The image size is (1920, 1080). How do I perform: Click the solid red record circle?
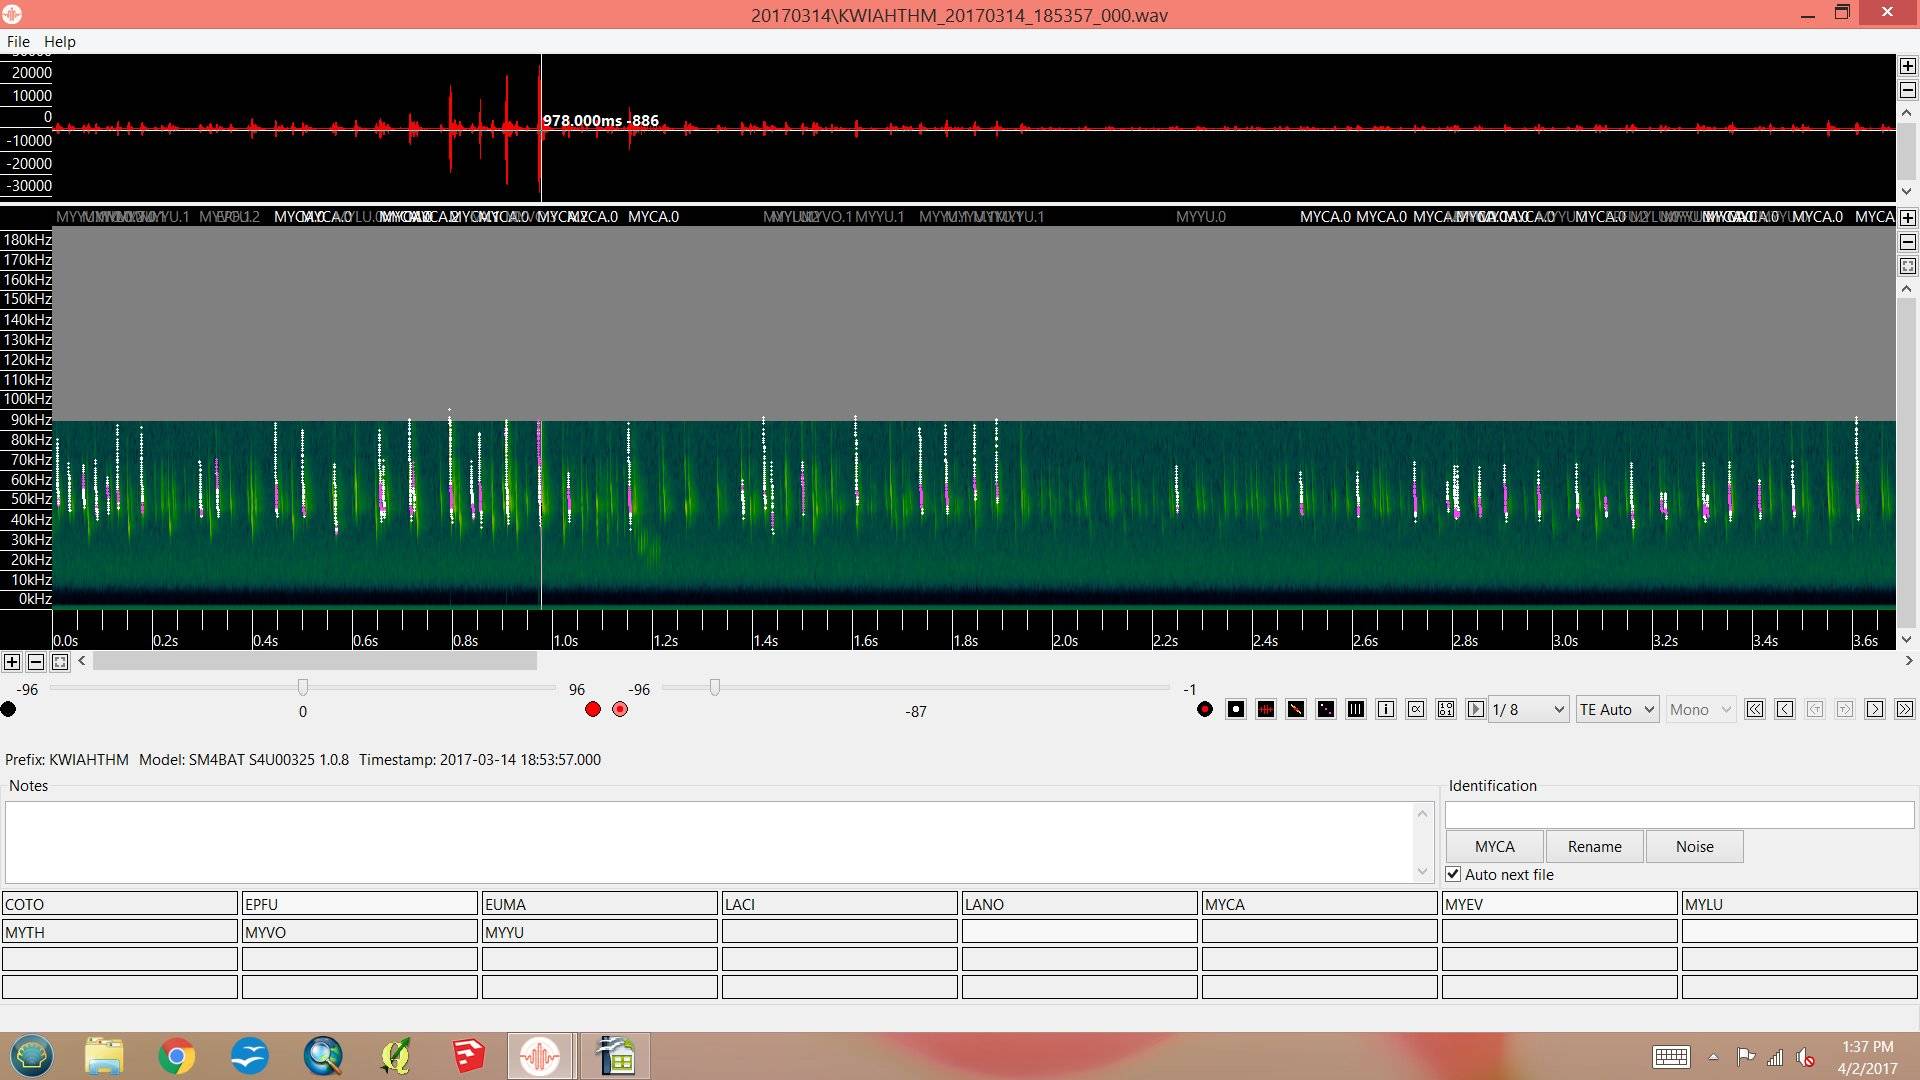593,710
